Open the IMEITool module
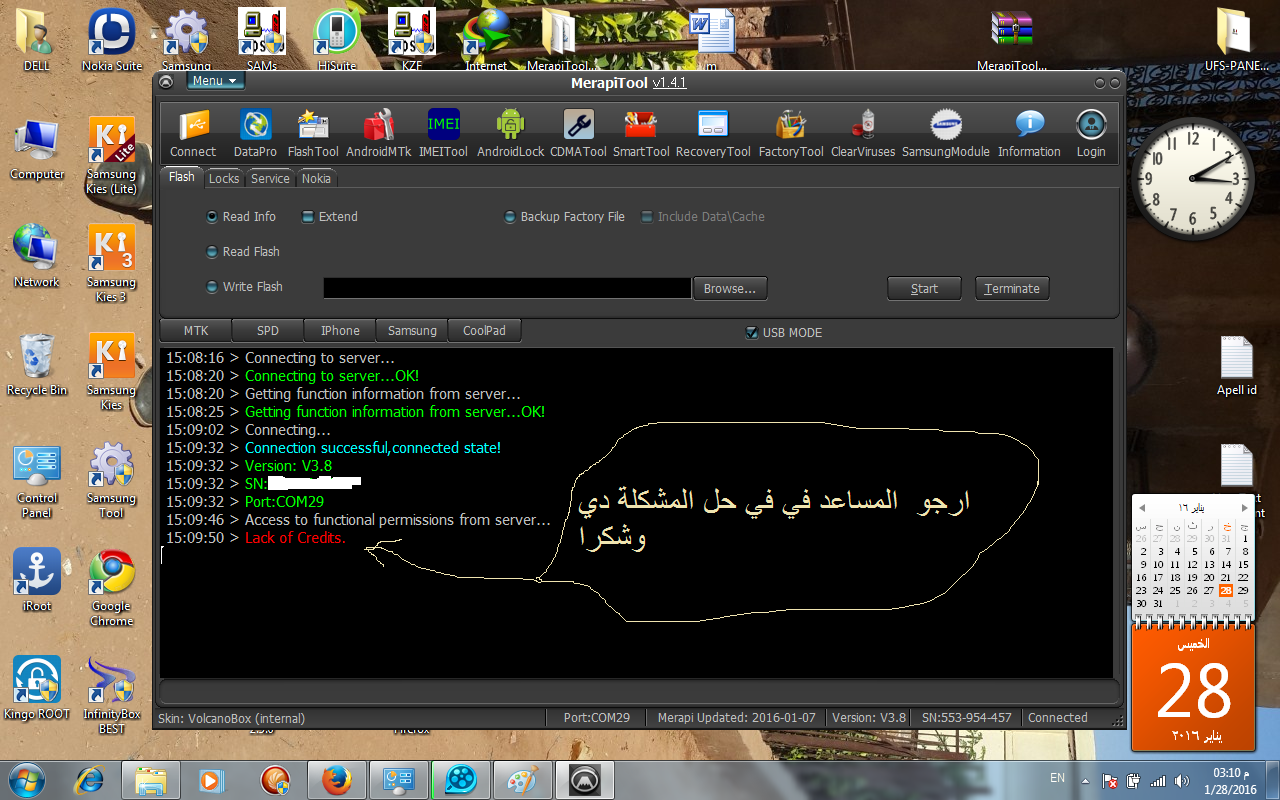 tap(443, 133)
